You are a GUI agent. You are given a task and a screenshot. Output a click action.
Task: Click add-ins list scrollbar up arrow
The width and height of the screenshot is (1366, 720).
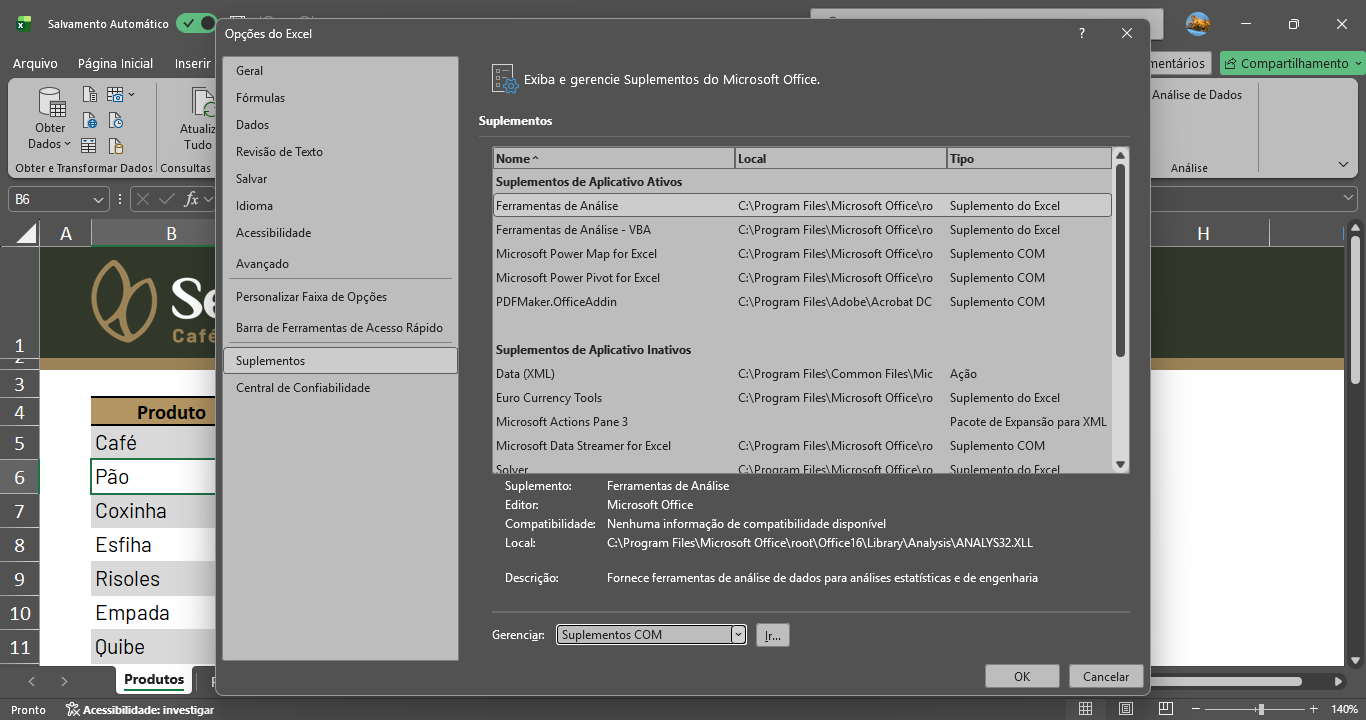pyautogui.click(x=1120, y=155)
